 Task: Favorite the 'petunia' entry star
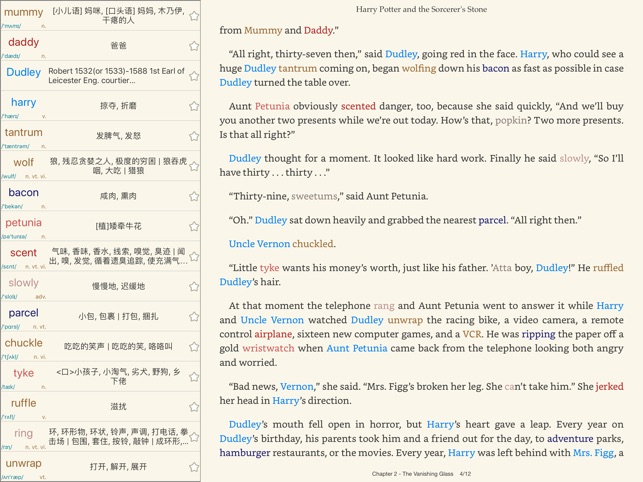(194, 226)
